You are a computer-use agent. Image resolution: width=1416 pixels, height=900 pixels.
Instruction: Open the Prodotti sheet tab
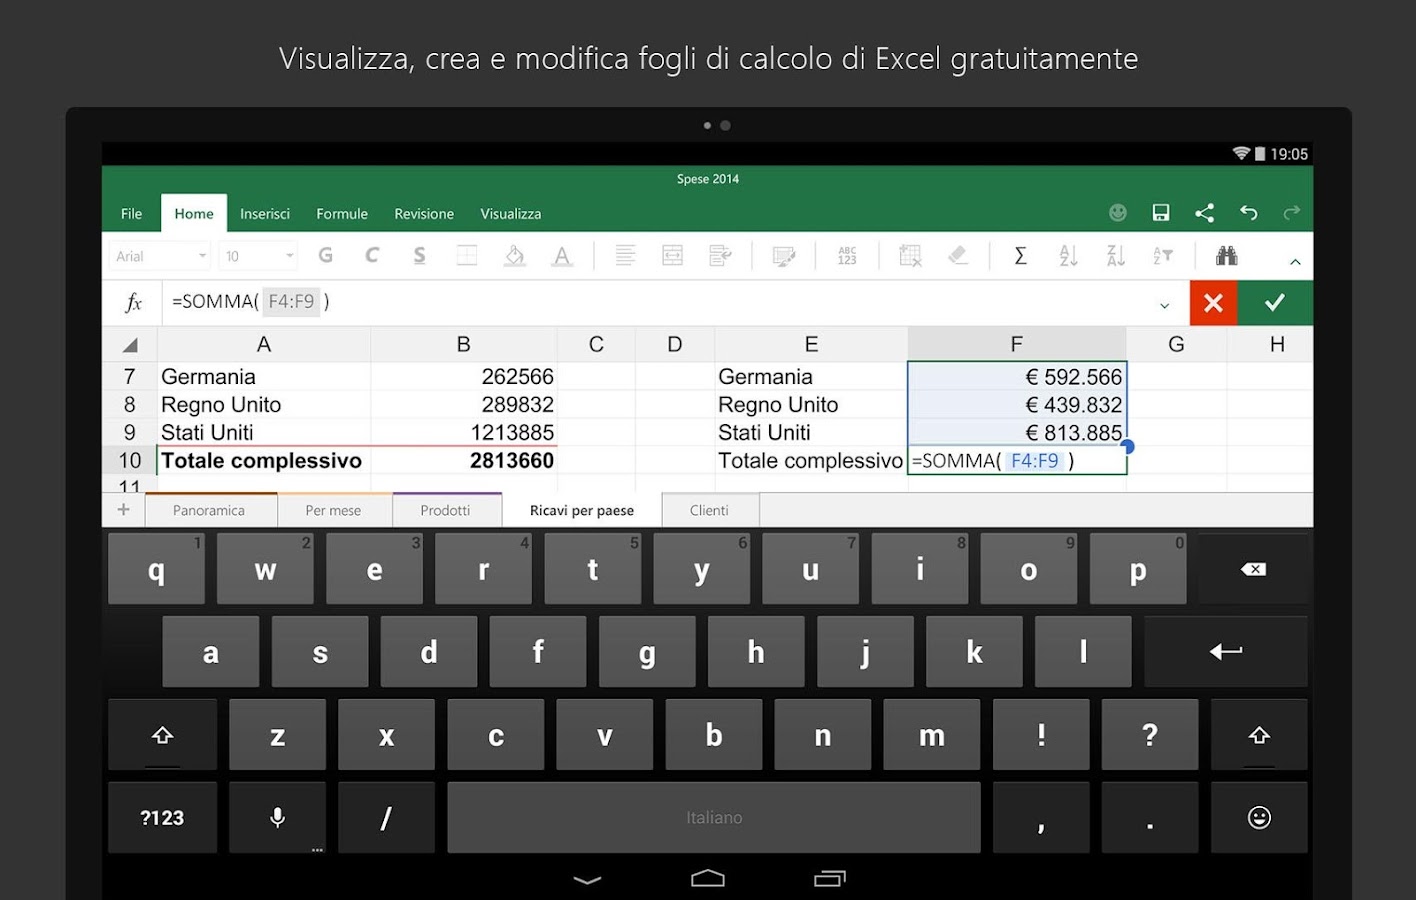(445, 510)
